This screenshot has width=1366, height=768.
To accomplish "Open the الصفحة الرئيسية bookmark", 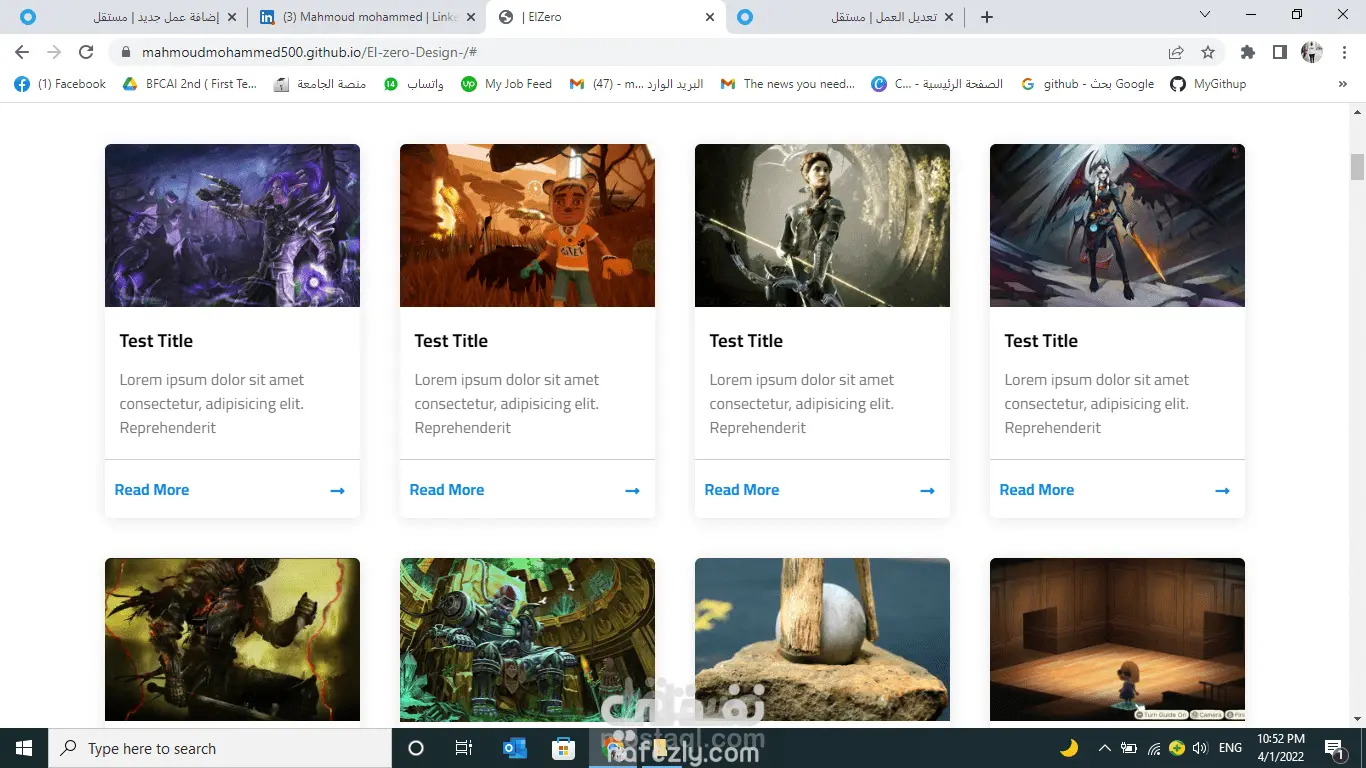I will 937,84.
